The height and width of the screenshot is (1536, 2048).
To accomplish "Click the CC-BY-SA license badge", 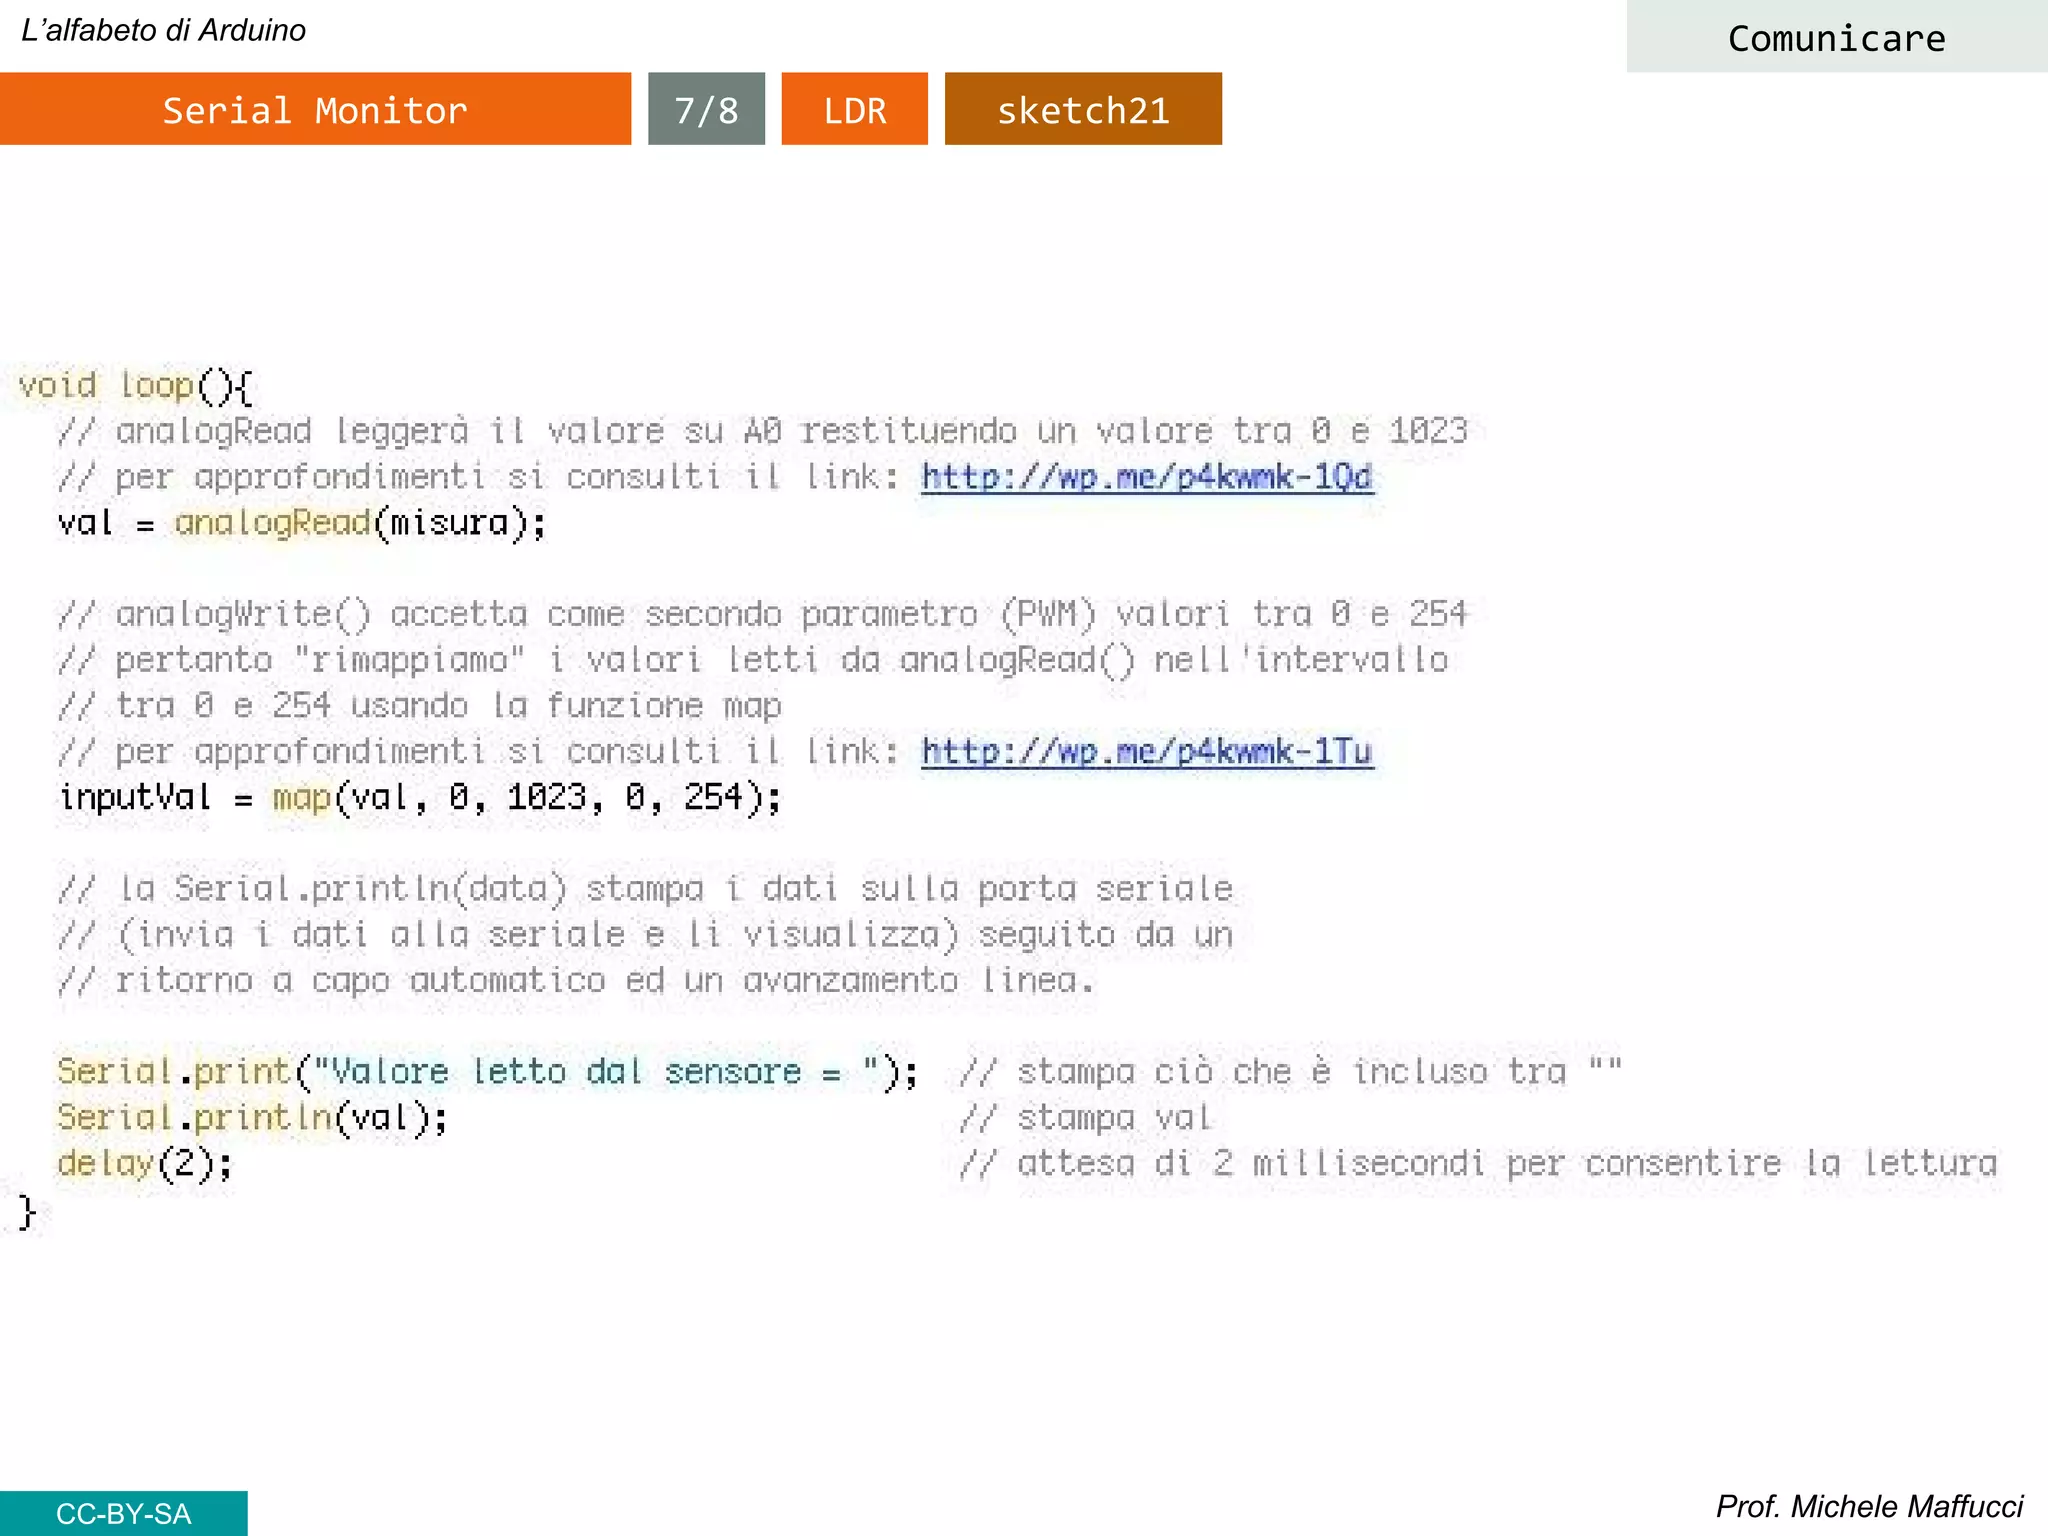I will (123, 1513).
